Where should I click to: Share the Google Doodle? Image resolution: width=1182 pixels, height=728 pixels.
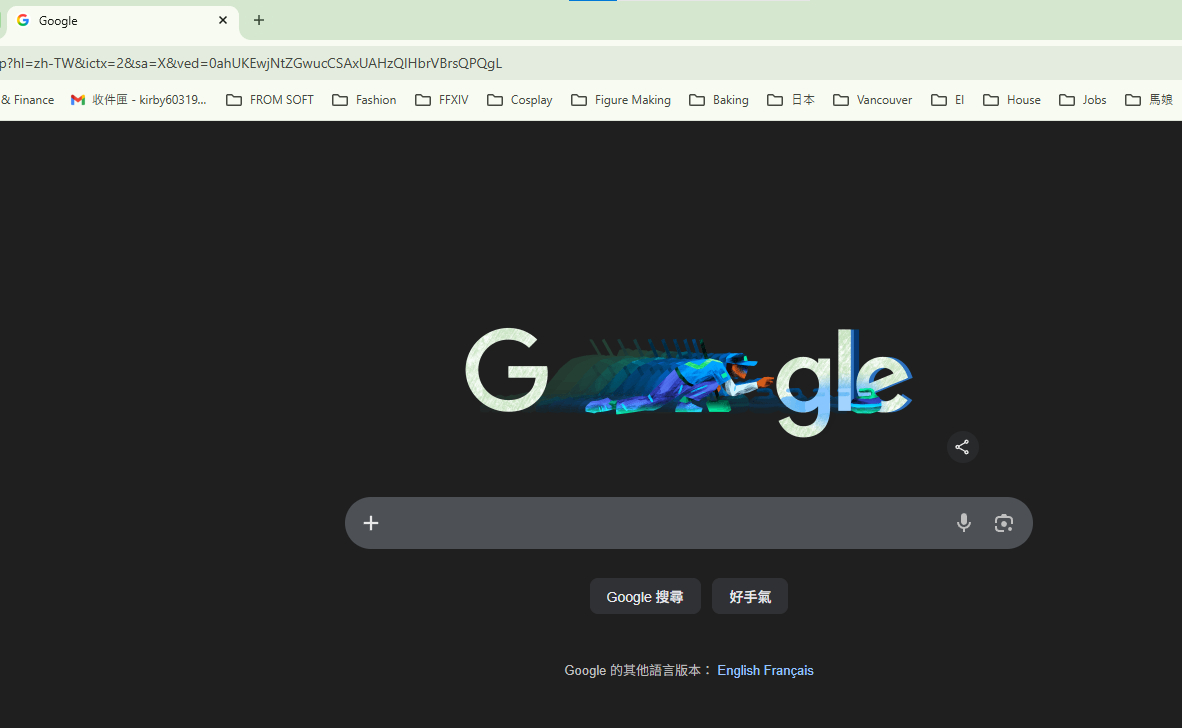(x=962, y=447)
